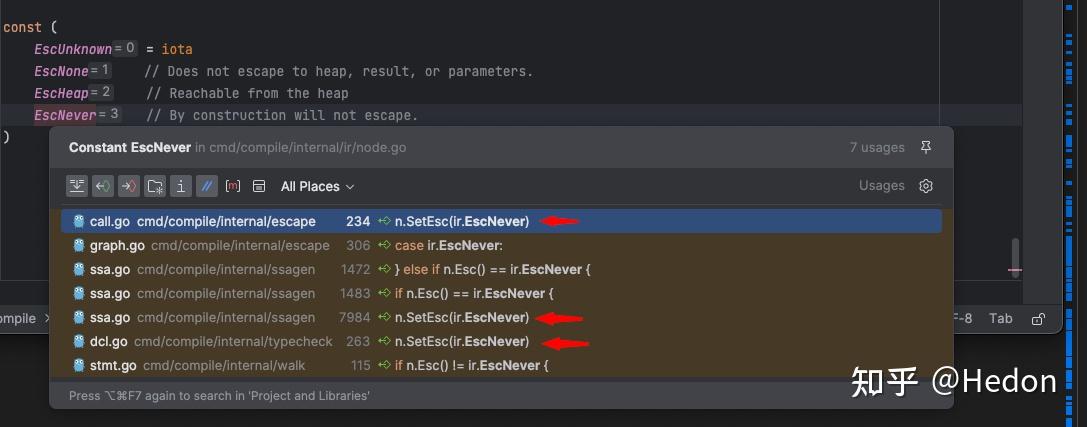The height and width of the screenshot is (427, 1087).
Task: Open usages settings gear
Action: coord(926,186)
